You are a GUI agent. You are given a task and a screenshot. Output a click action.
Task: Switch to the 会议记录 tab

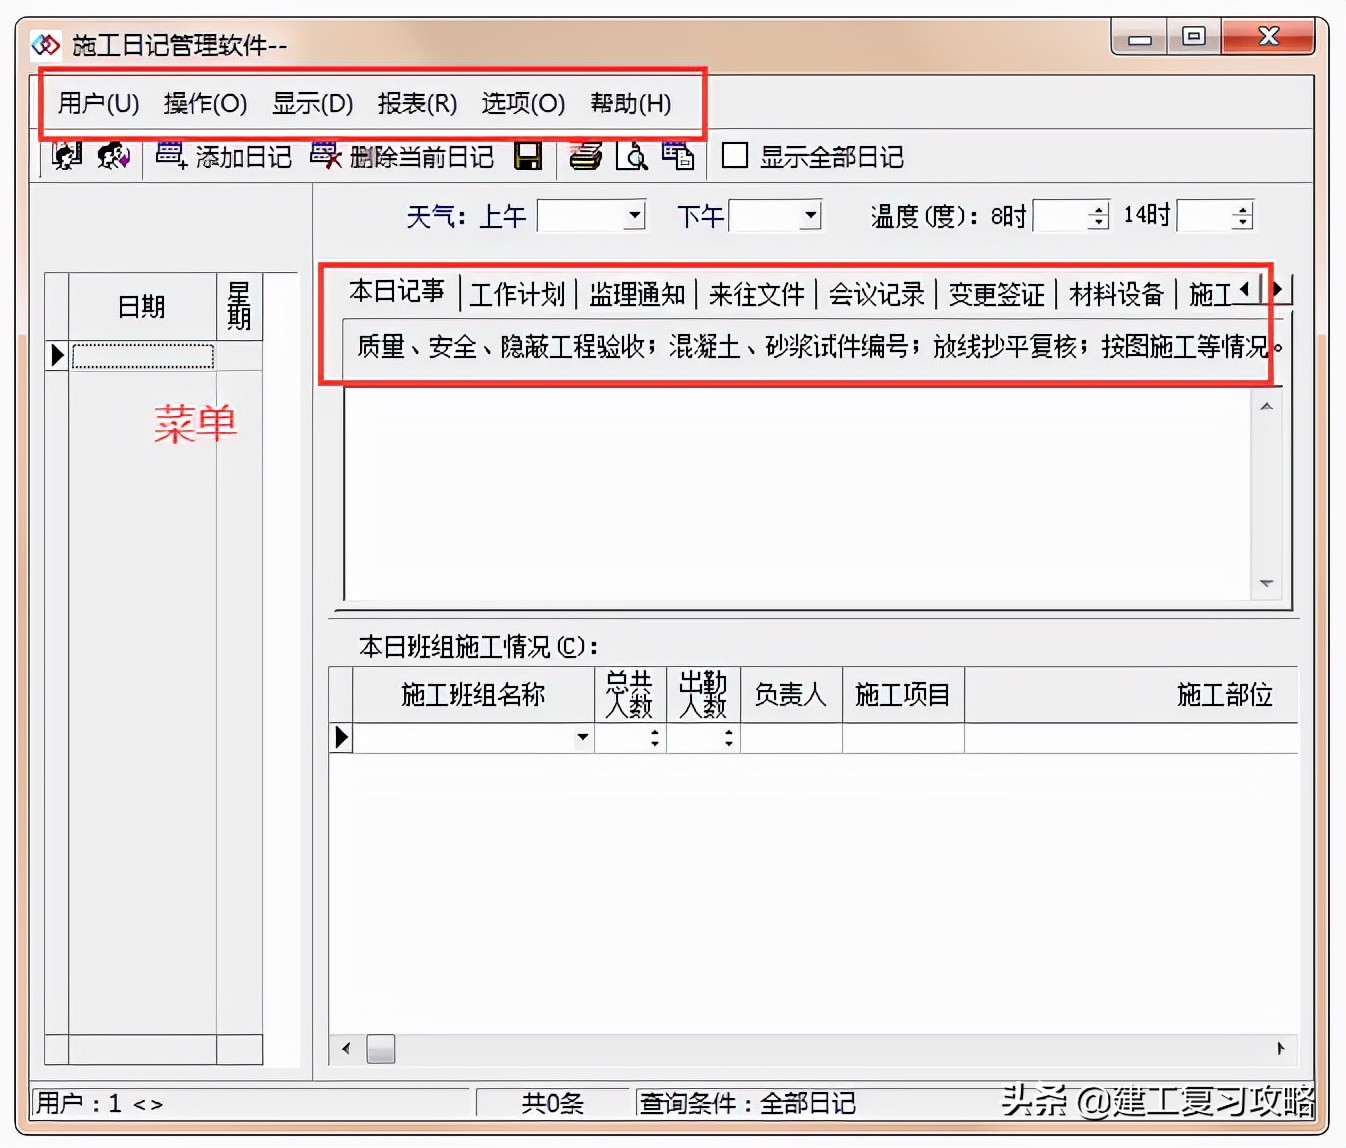point(876,294)
